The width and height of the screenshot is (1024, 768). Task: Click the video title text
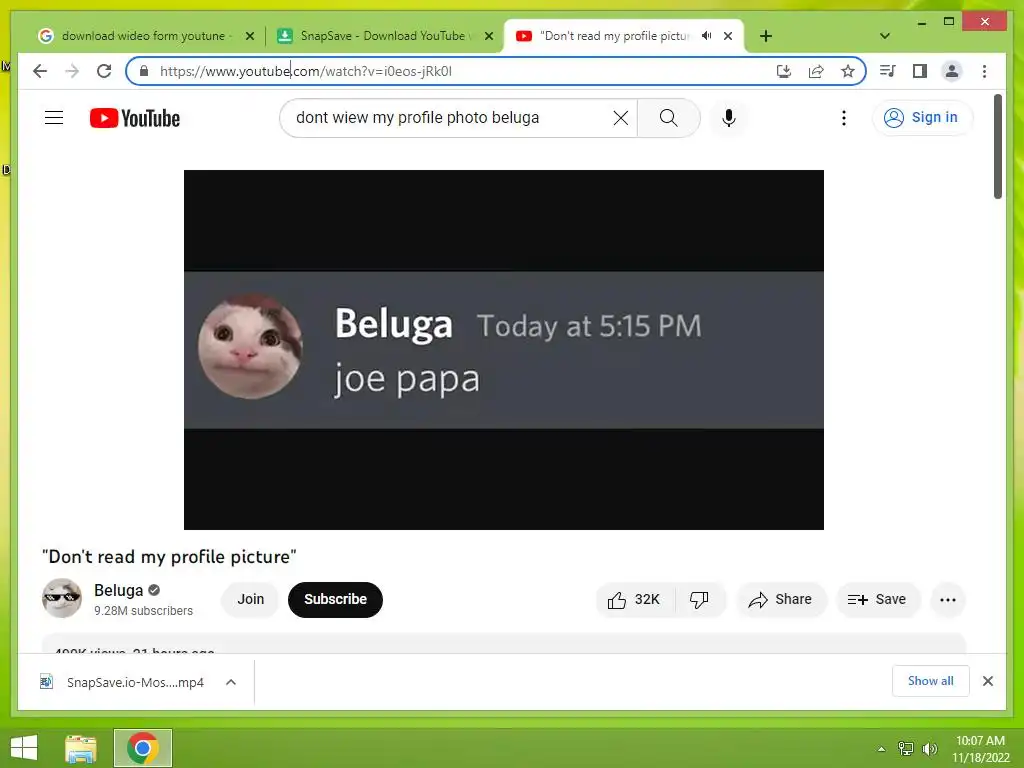[169, 556]
